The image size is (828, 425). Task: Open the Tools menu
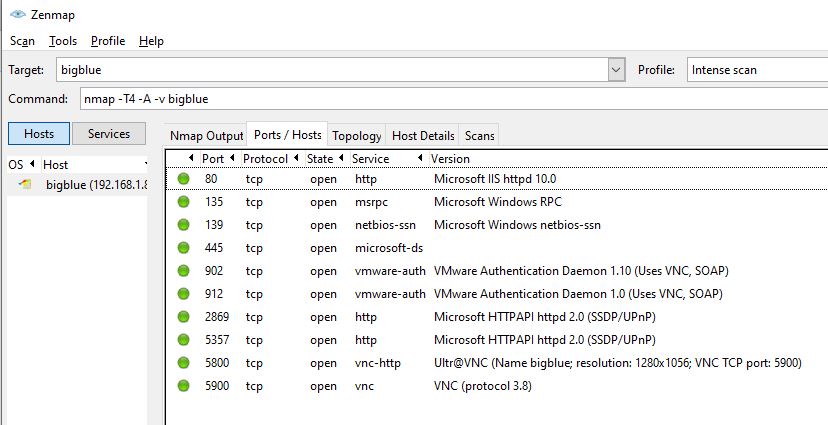click(63, 41)
